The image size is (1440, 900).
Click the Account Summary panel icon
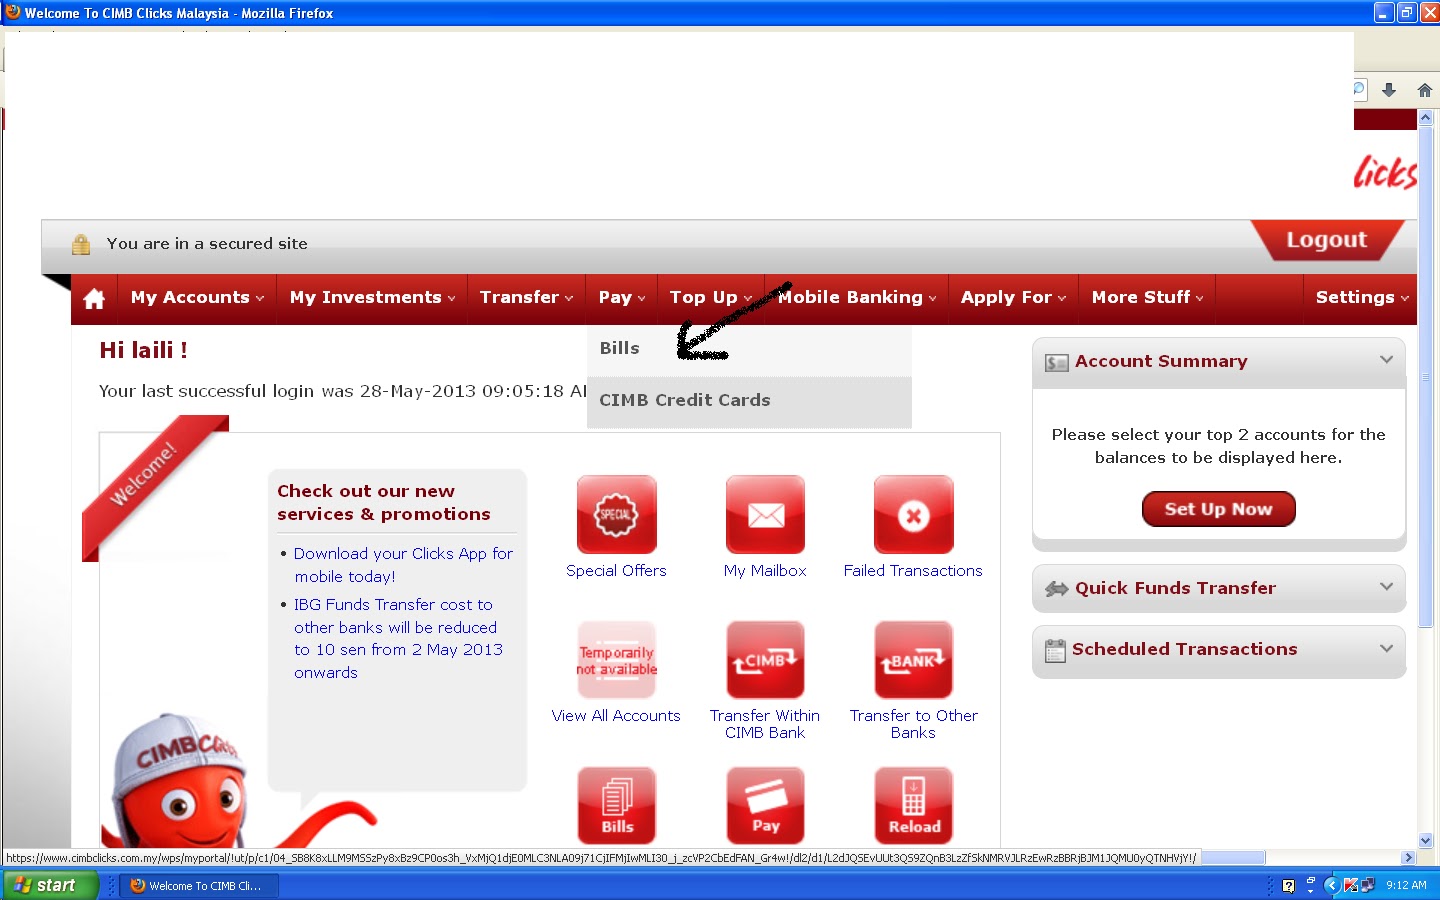[1056, 362]
